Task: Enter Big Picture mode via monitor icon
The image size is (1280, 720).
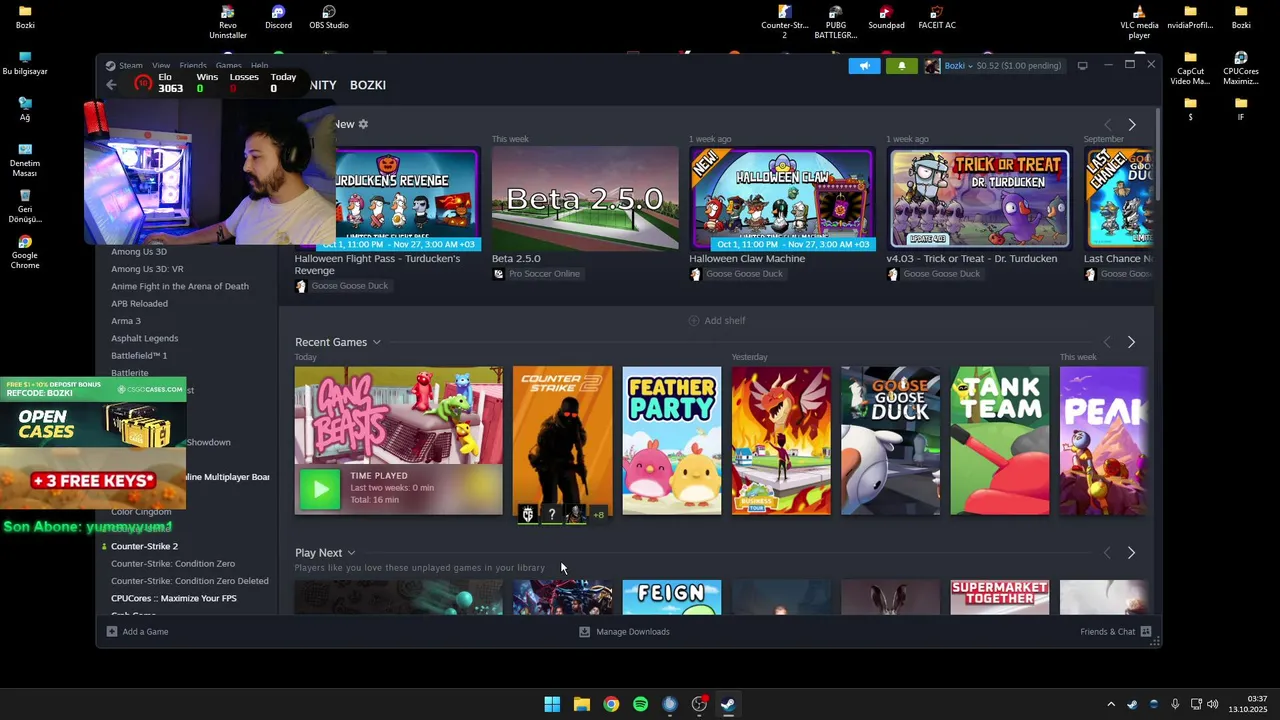Action: 1082,66
